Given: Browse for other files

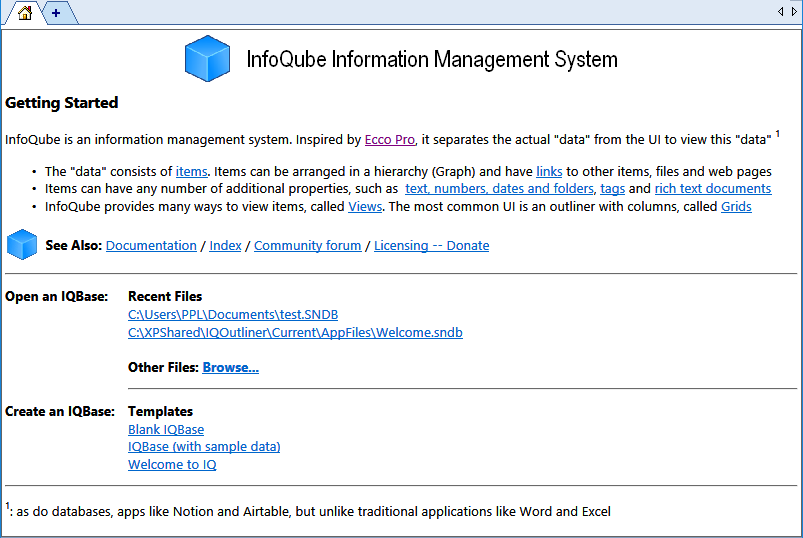Looking at the screenshot, I should click(230, 368).
